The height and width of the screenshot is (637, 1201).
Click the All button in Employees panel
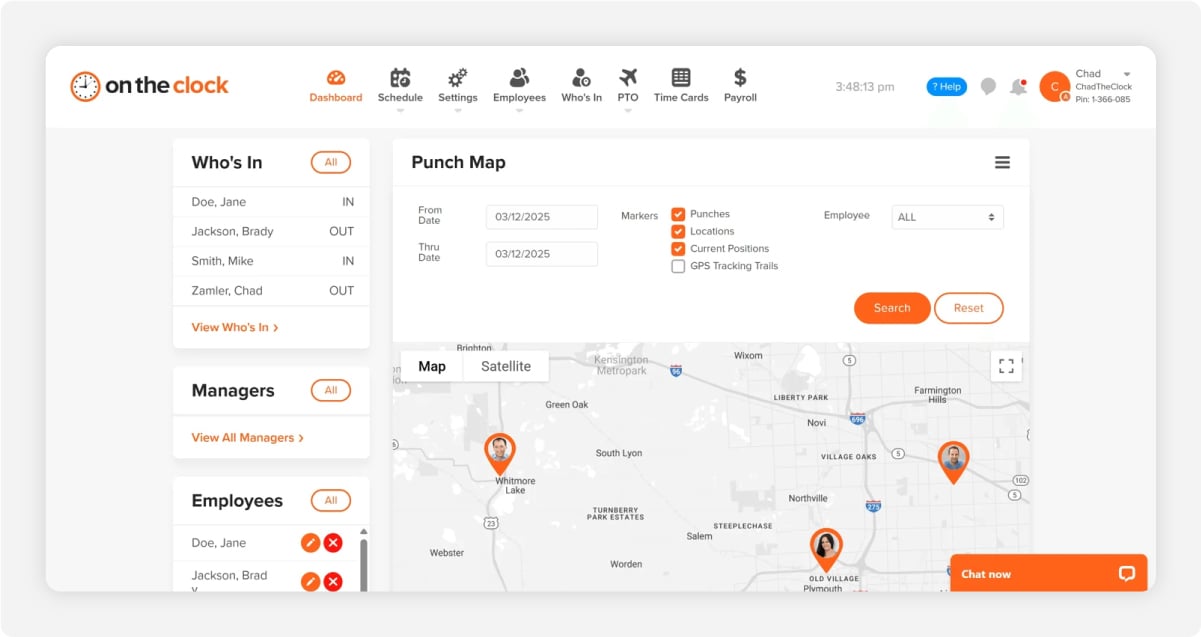tap(331, 500)
